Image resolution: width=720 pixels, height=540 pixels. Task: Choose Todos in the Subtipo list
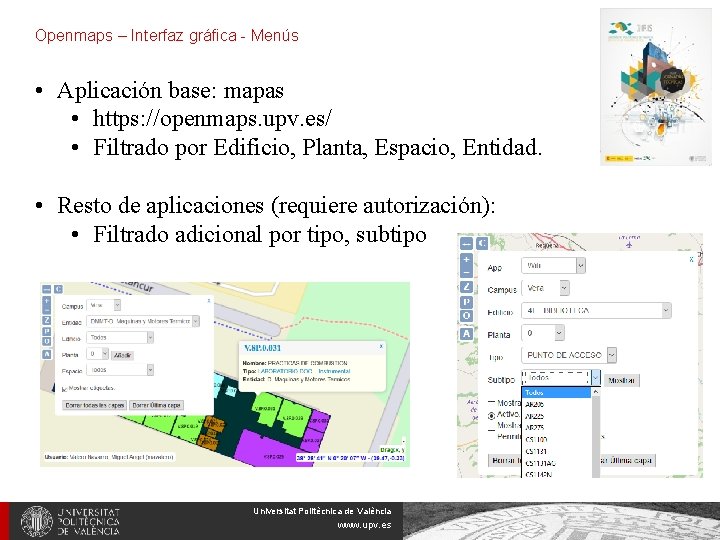click(x=557, y=393)
